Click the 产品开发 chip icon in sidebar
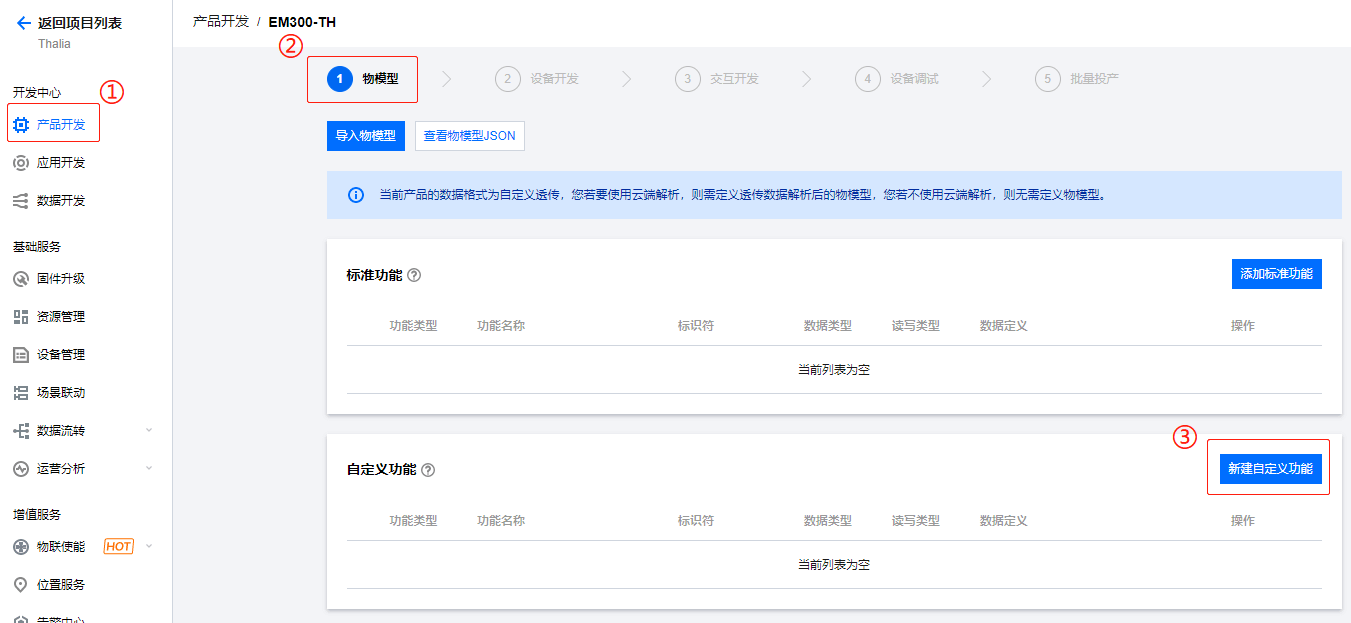Image resolution: width=1351 pixels, height=623 pixels. click(x=21, y=125)
